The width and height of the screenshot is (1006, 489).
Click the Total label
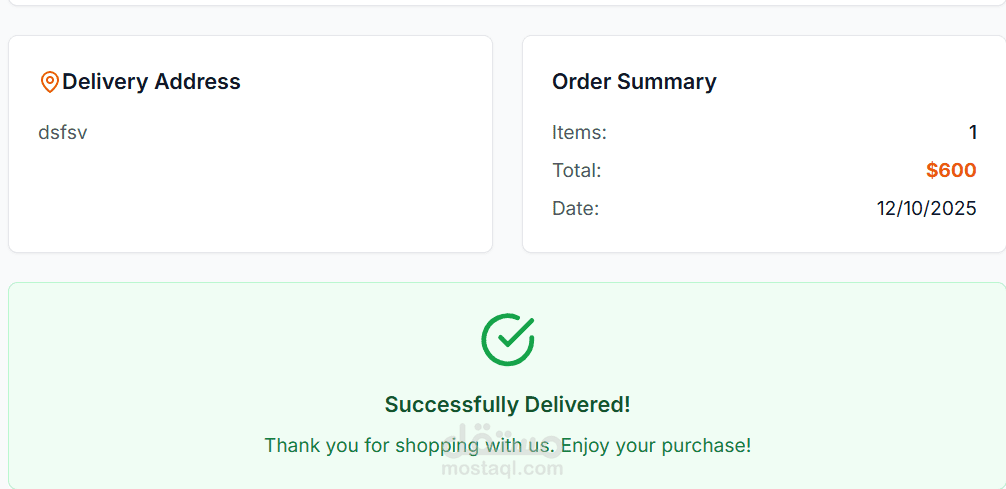point(576,171)
